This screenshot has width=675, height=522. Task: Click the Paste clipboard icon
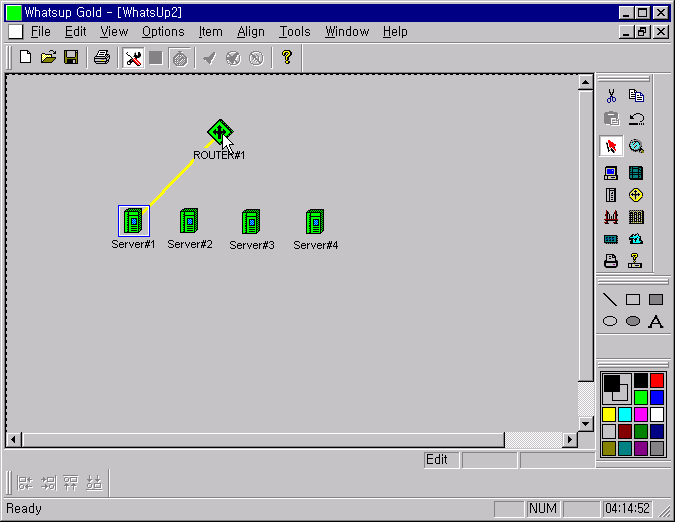611,118
